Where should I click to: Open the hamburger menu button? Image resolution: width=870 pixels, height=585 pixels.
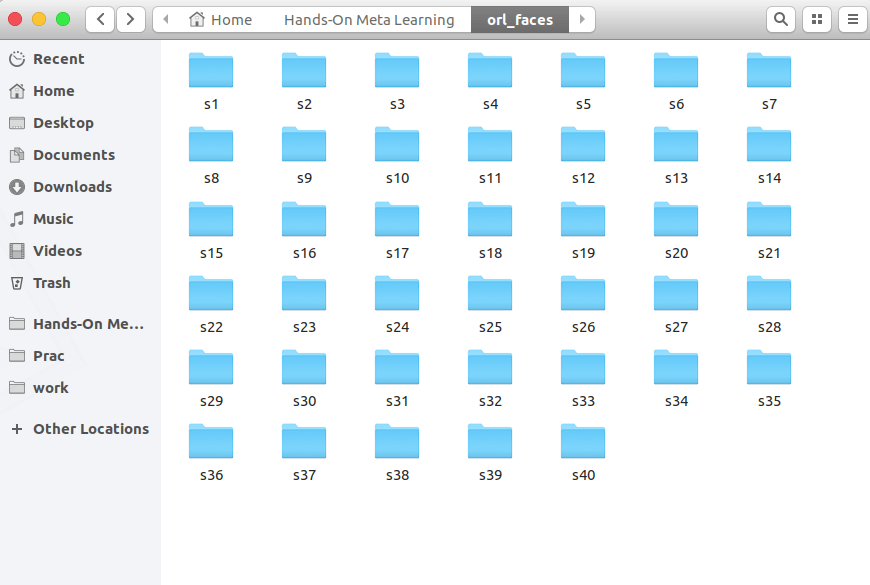point(852,19)
